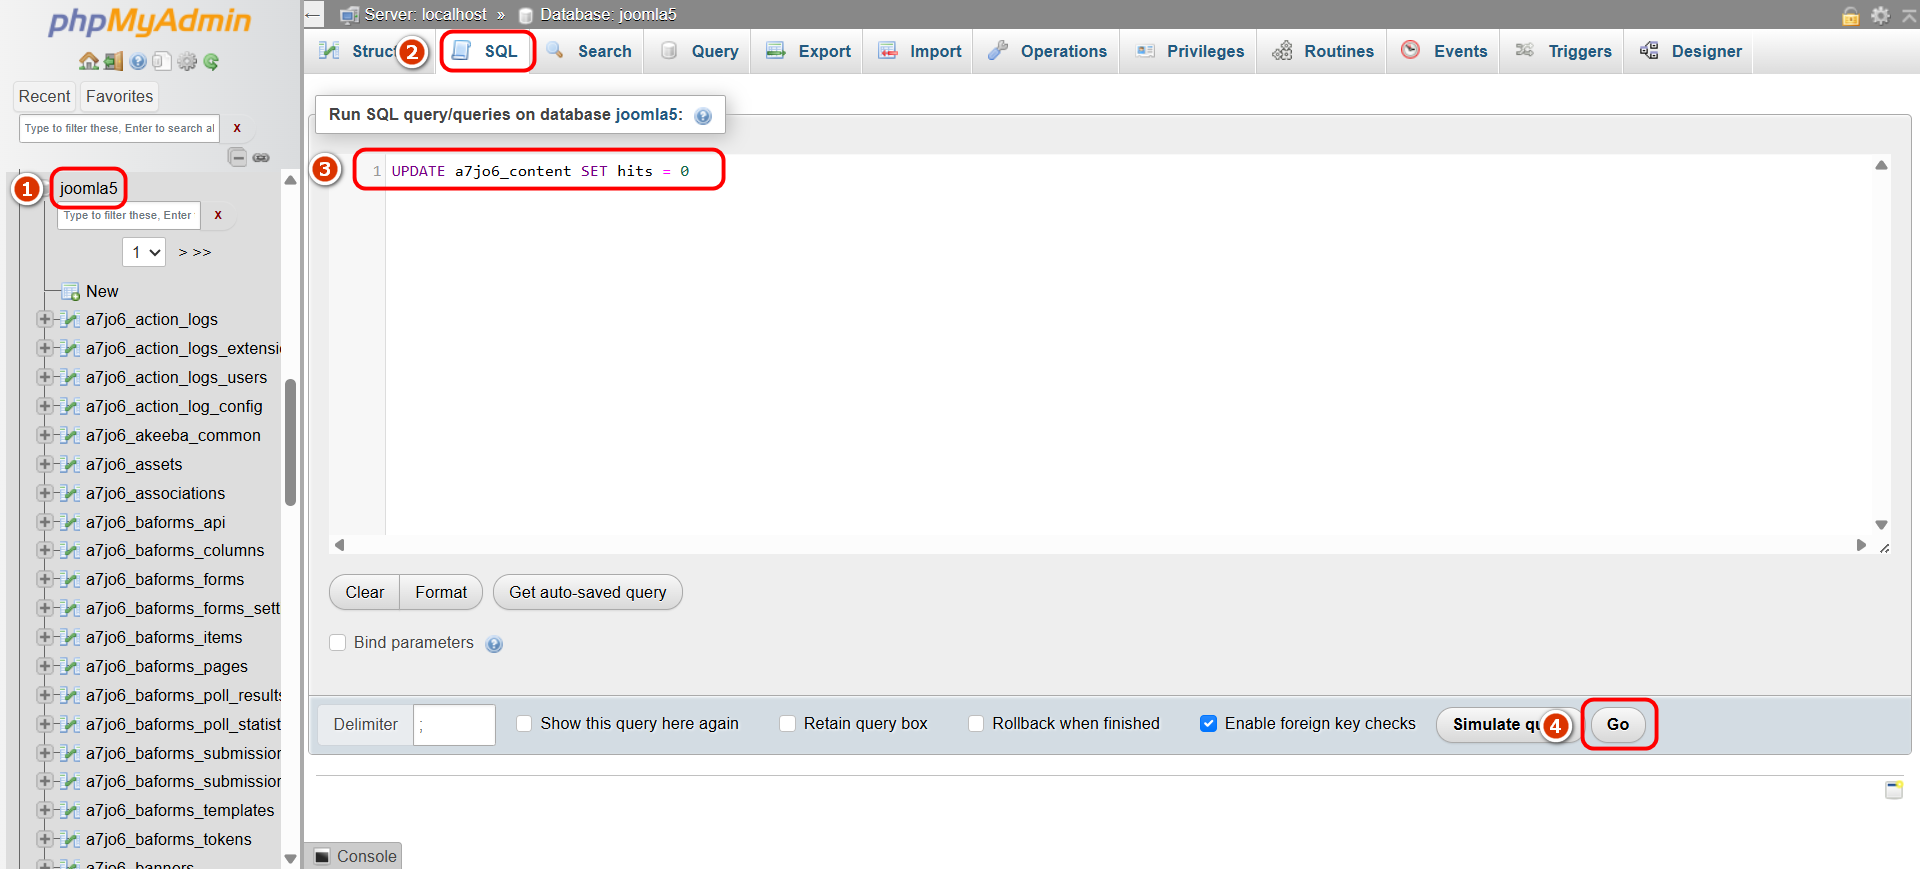1920x869 pixels.
Task: Click the navigation tree scrollbar thumb
Action: click(290, 442)
